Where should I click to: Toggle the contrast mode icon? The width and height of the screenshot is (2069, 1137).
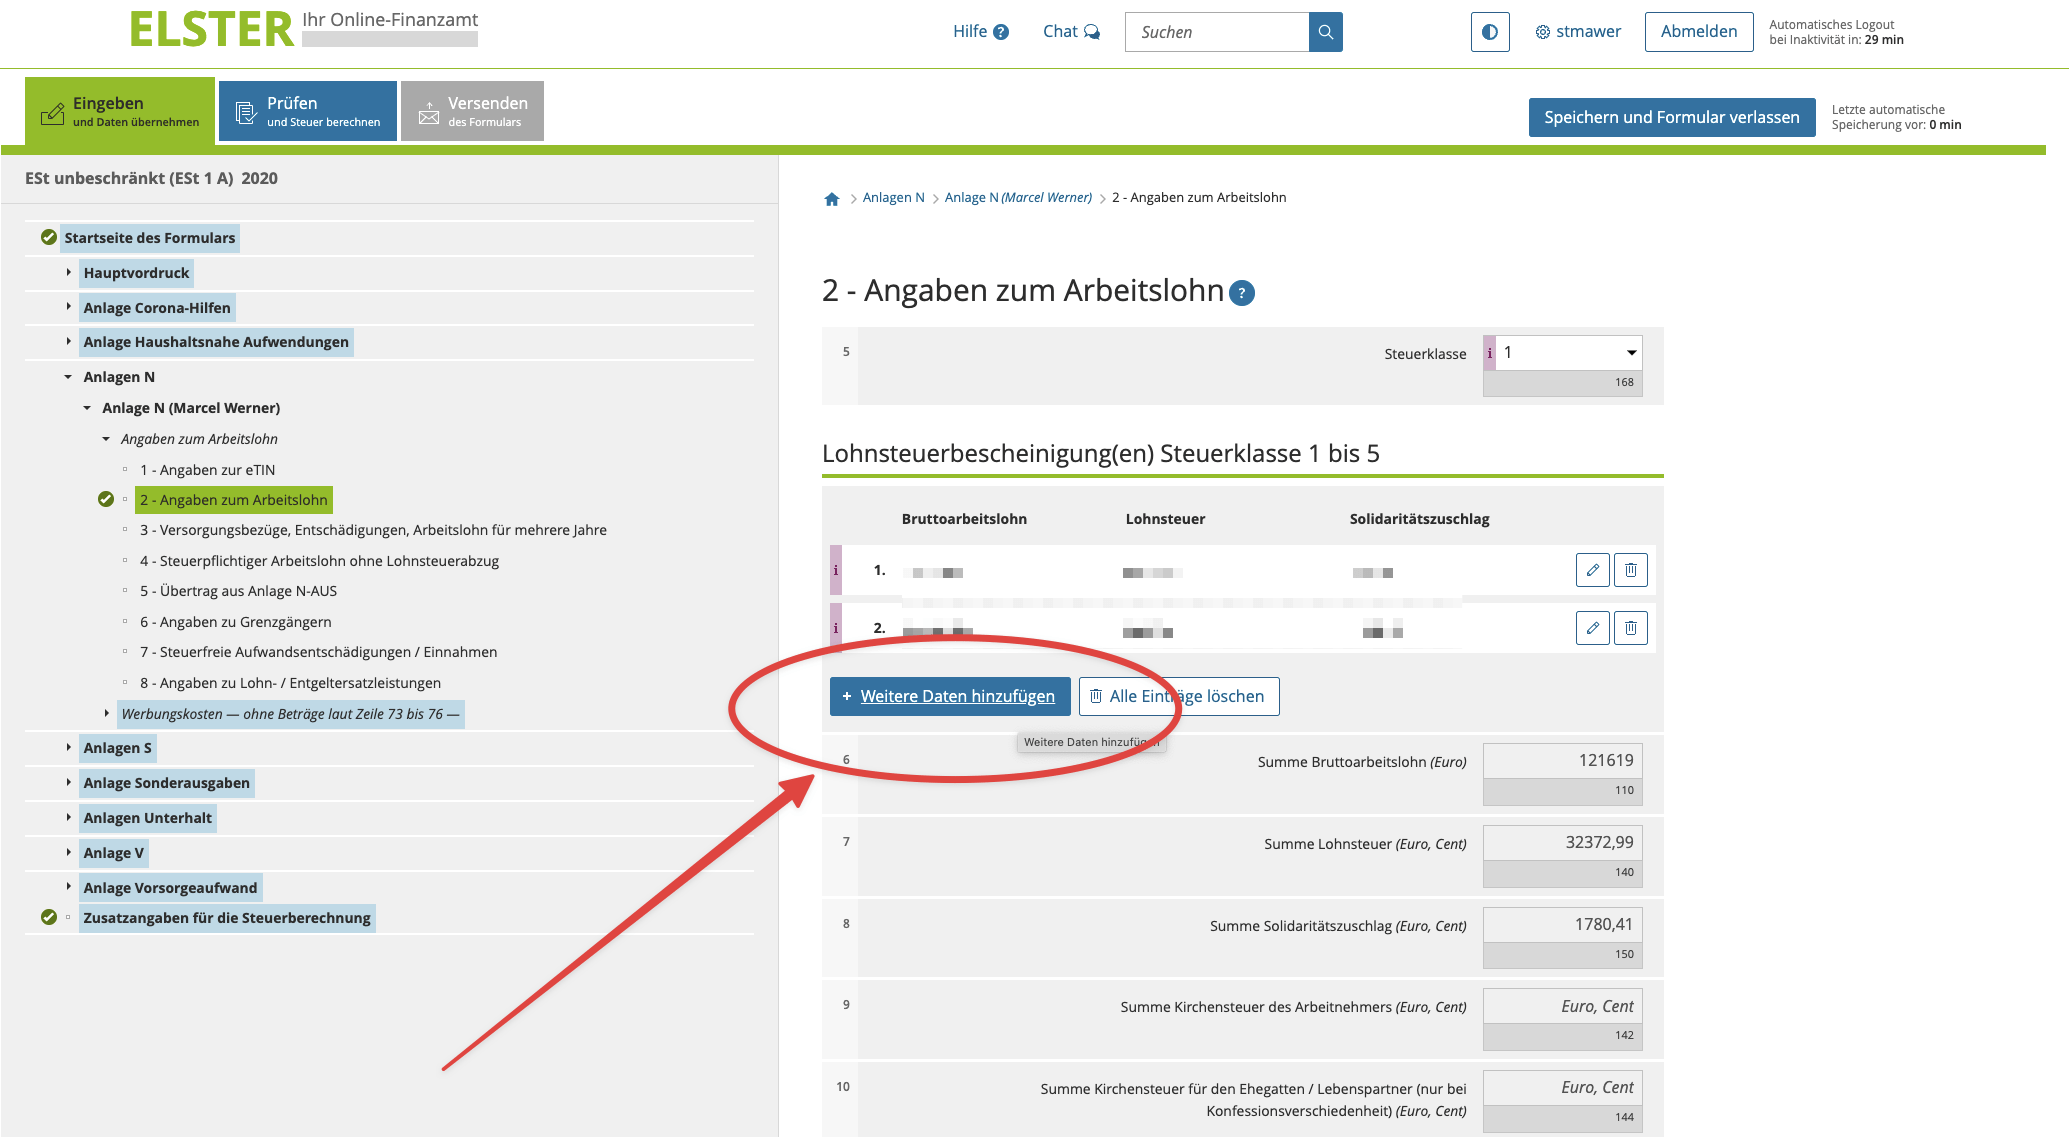pos(1489,32)
